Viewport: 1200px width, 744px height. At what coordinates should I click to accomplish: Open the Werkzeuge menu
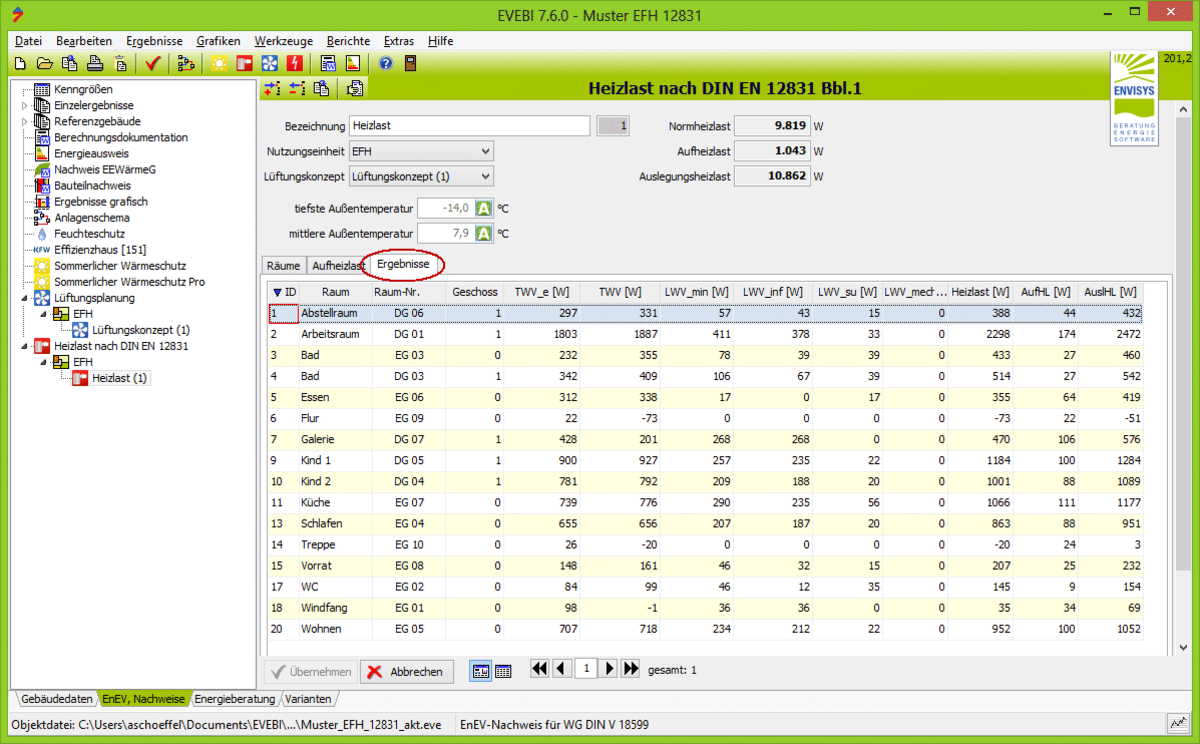(x=284, y=41)
